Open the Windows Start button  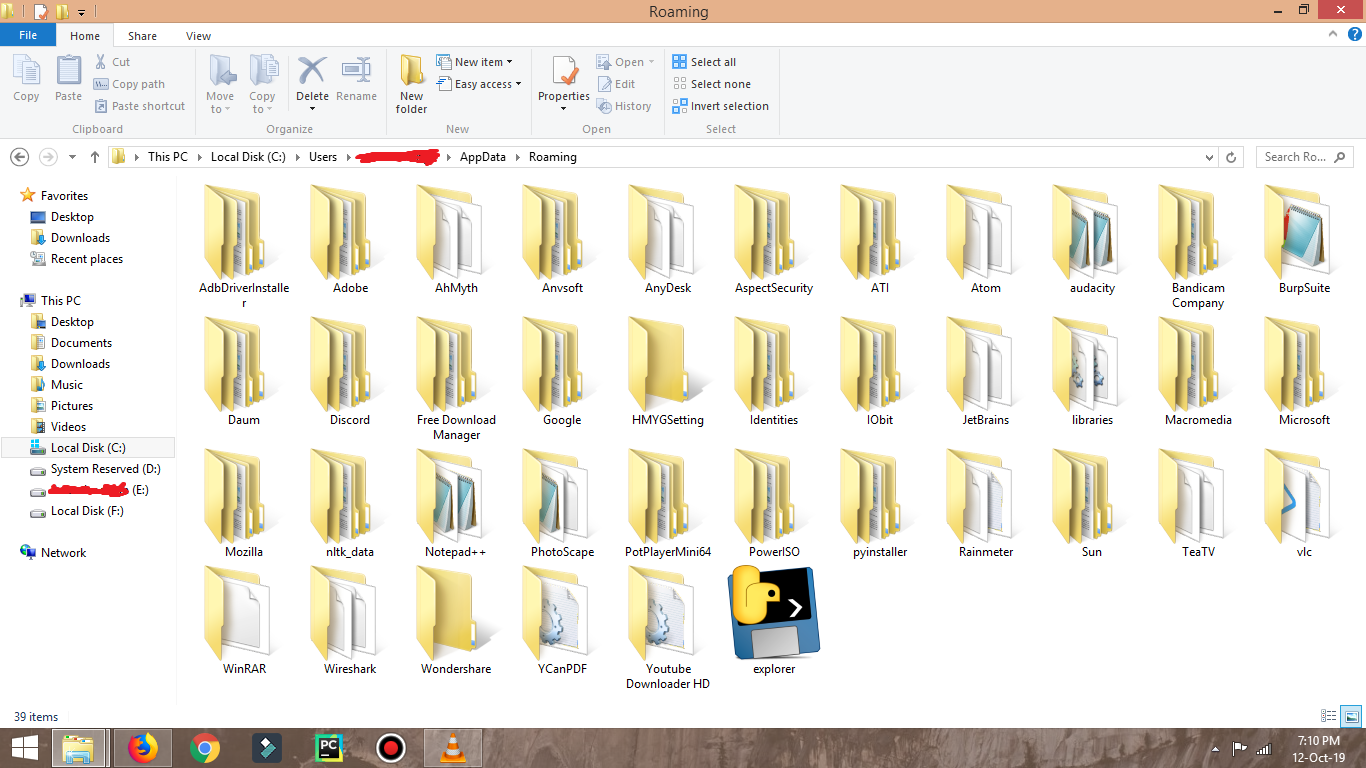tap(24, 748)
